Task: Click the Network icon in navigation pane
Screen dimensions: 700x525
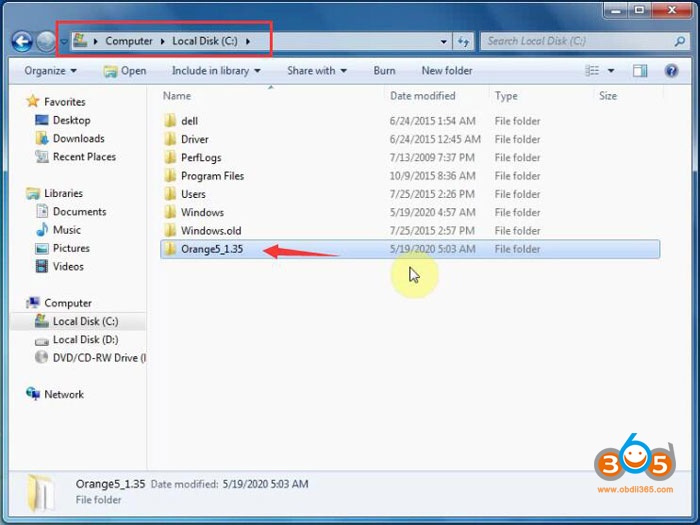Action: coord(33,394)
